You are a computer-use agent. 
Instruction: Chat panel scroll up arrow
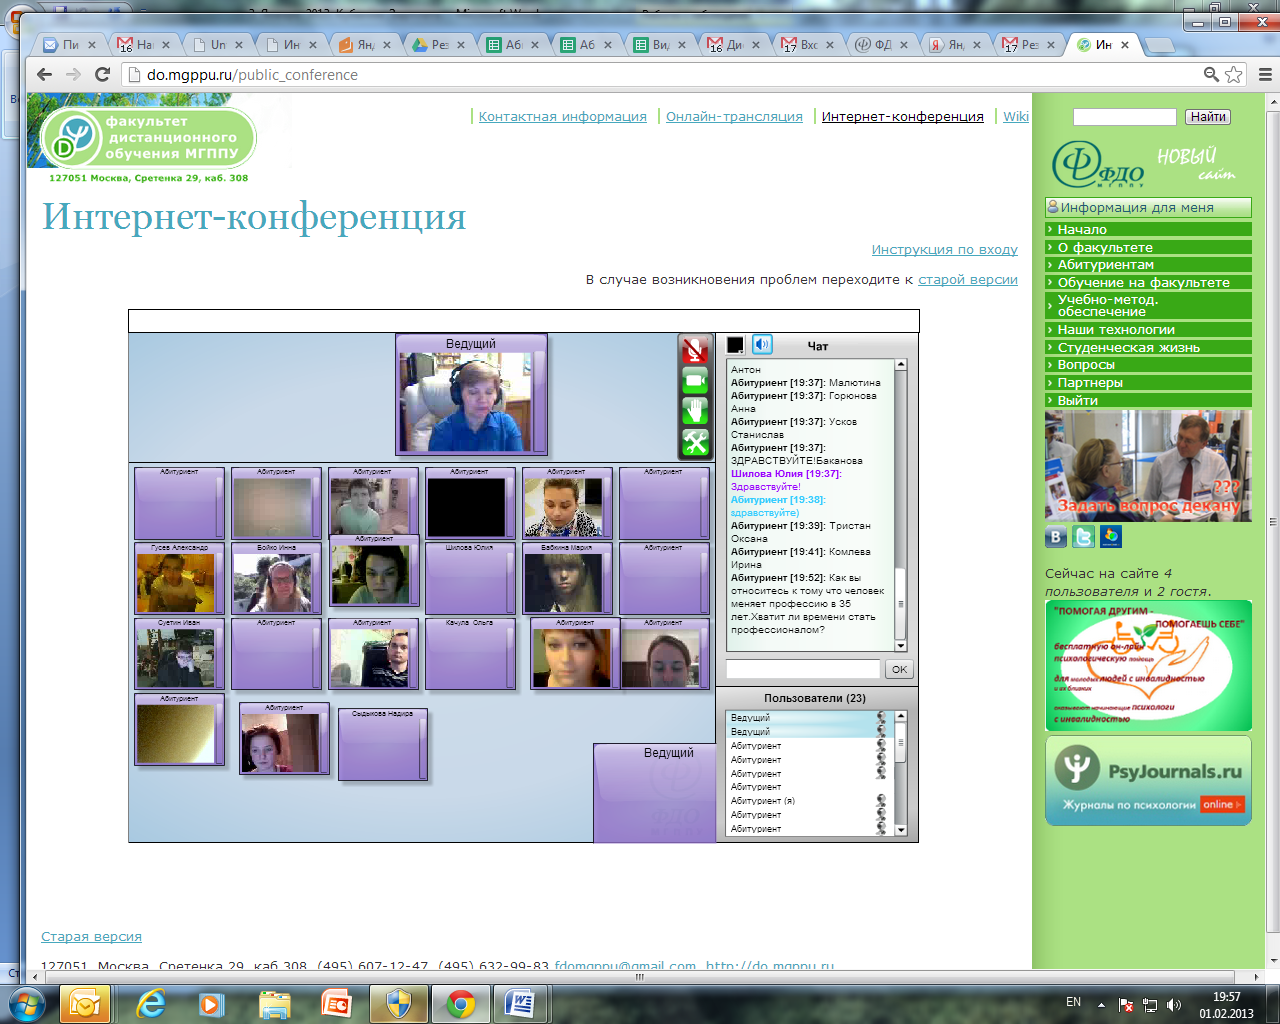pos(901,365)
